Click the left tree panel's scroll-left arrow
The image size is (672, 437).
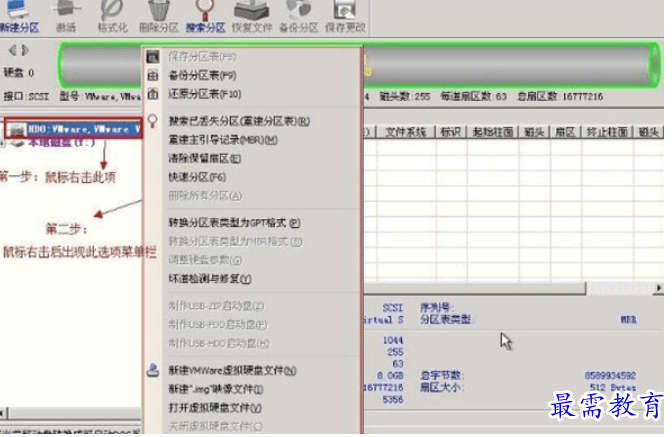click(3, 413)
